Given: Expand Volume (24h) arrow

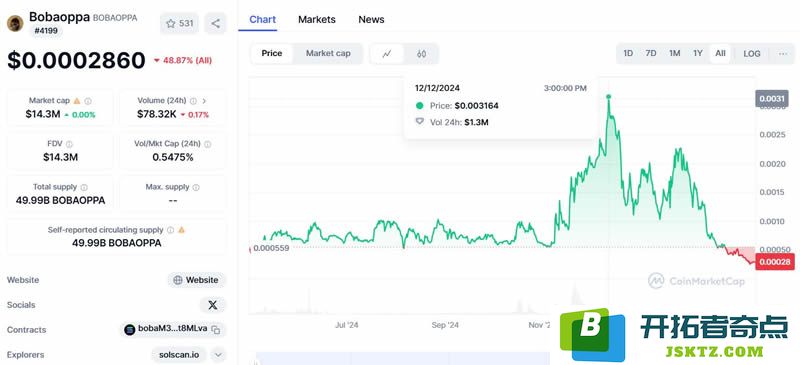Looking at the screenshot, I should tap(205, 101).
